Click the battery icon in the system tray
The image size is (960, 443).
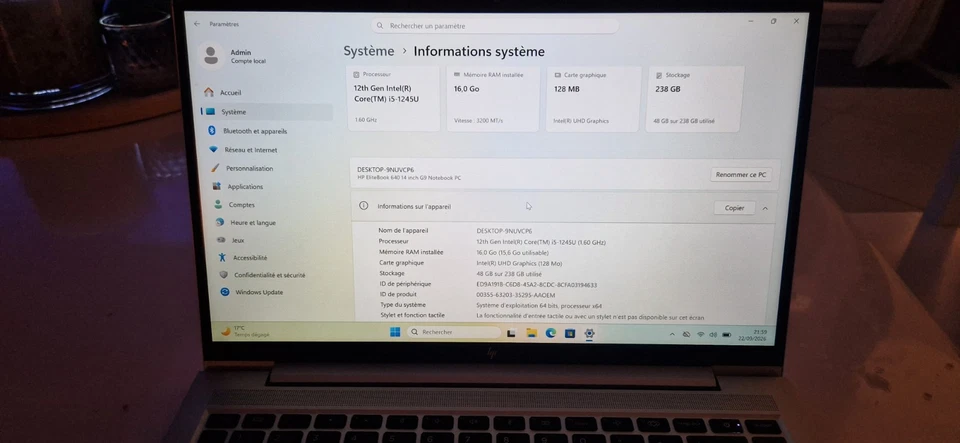727,335
